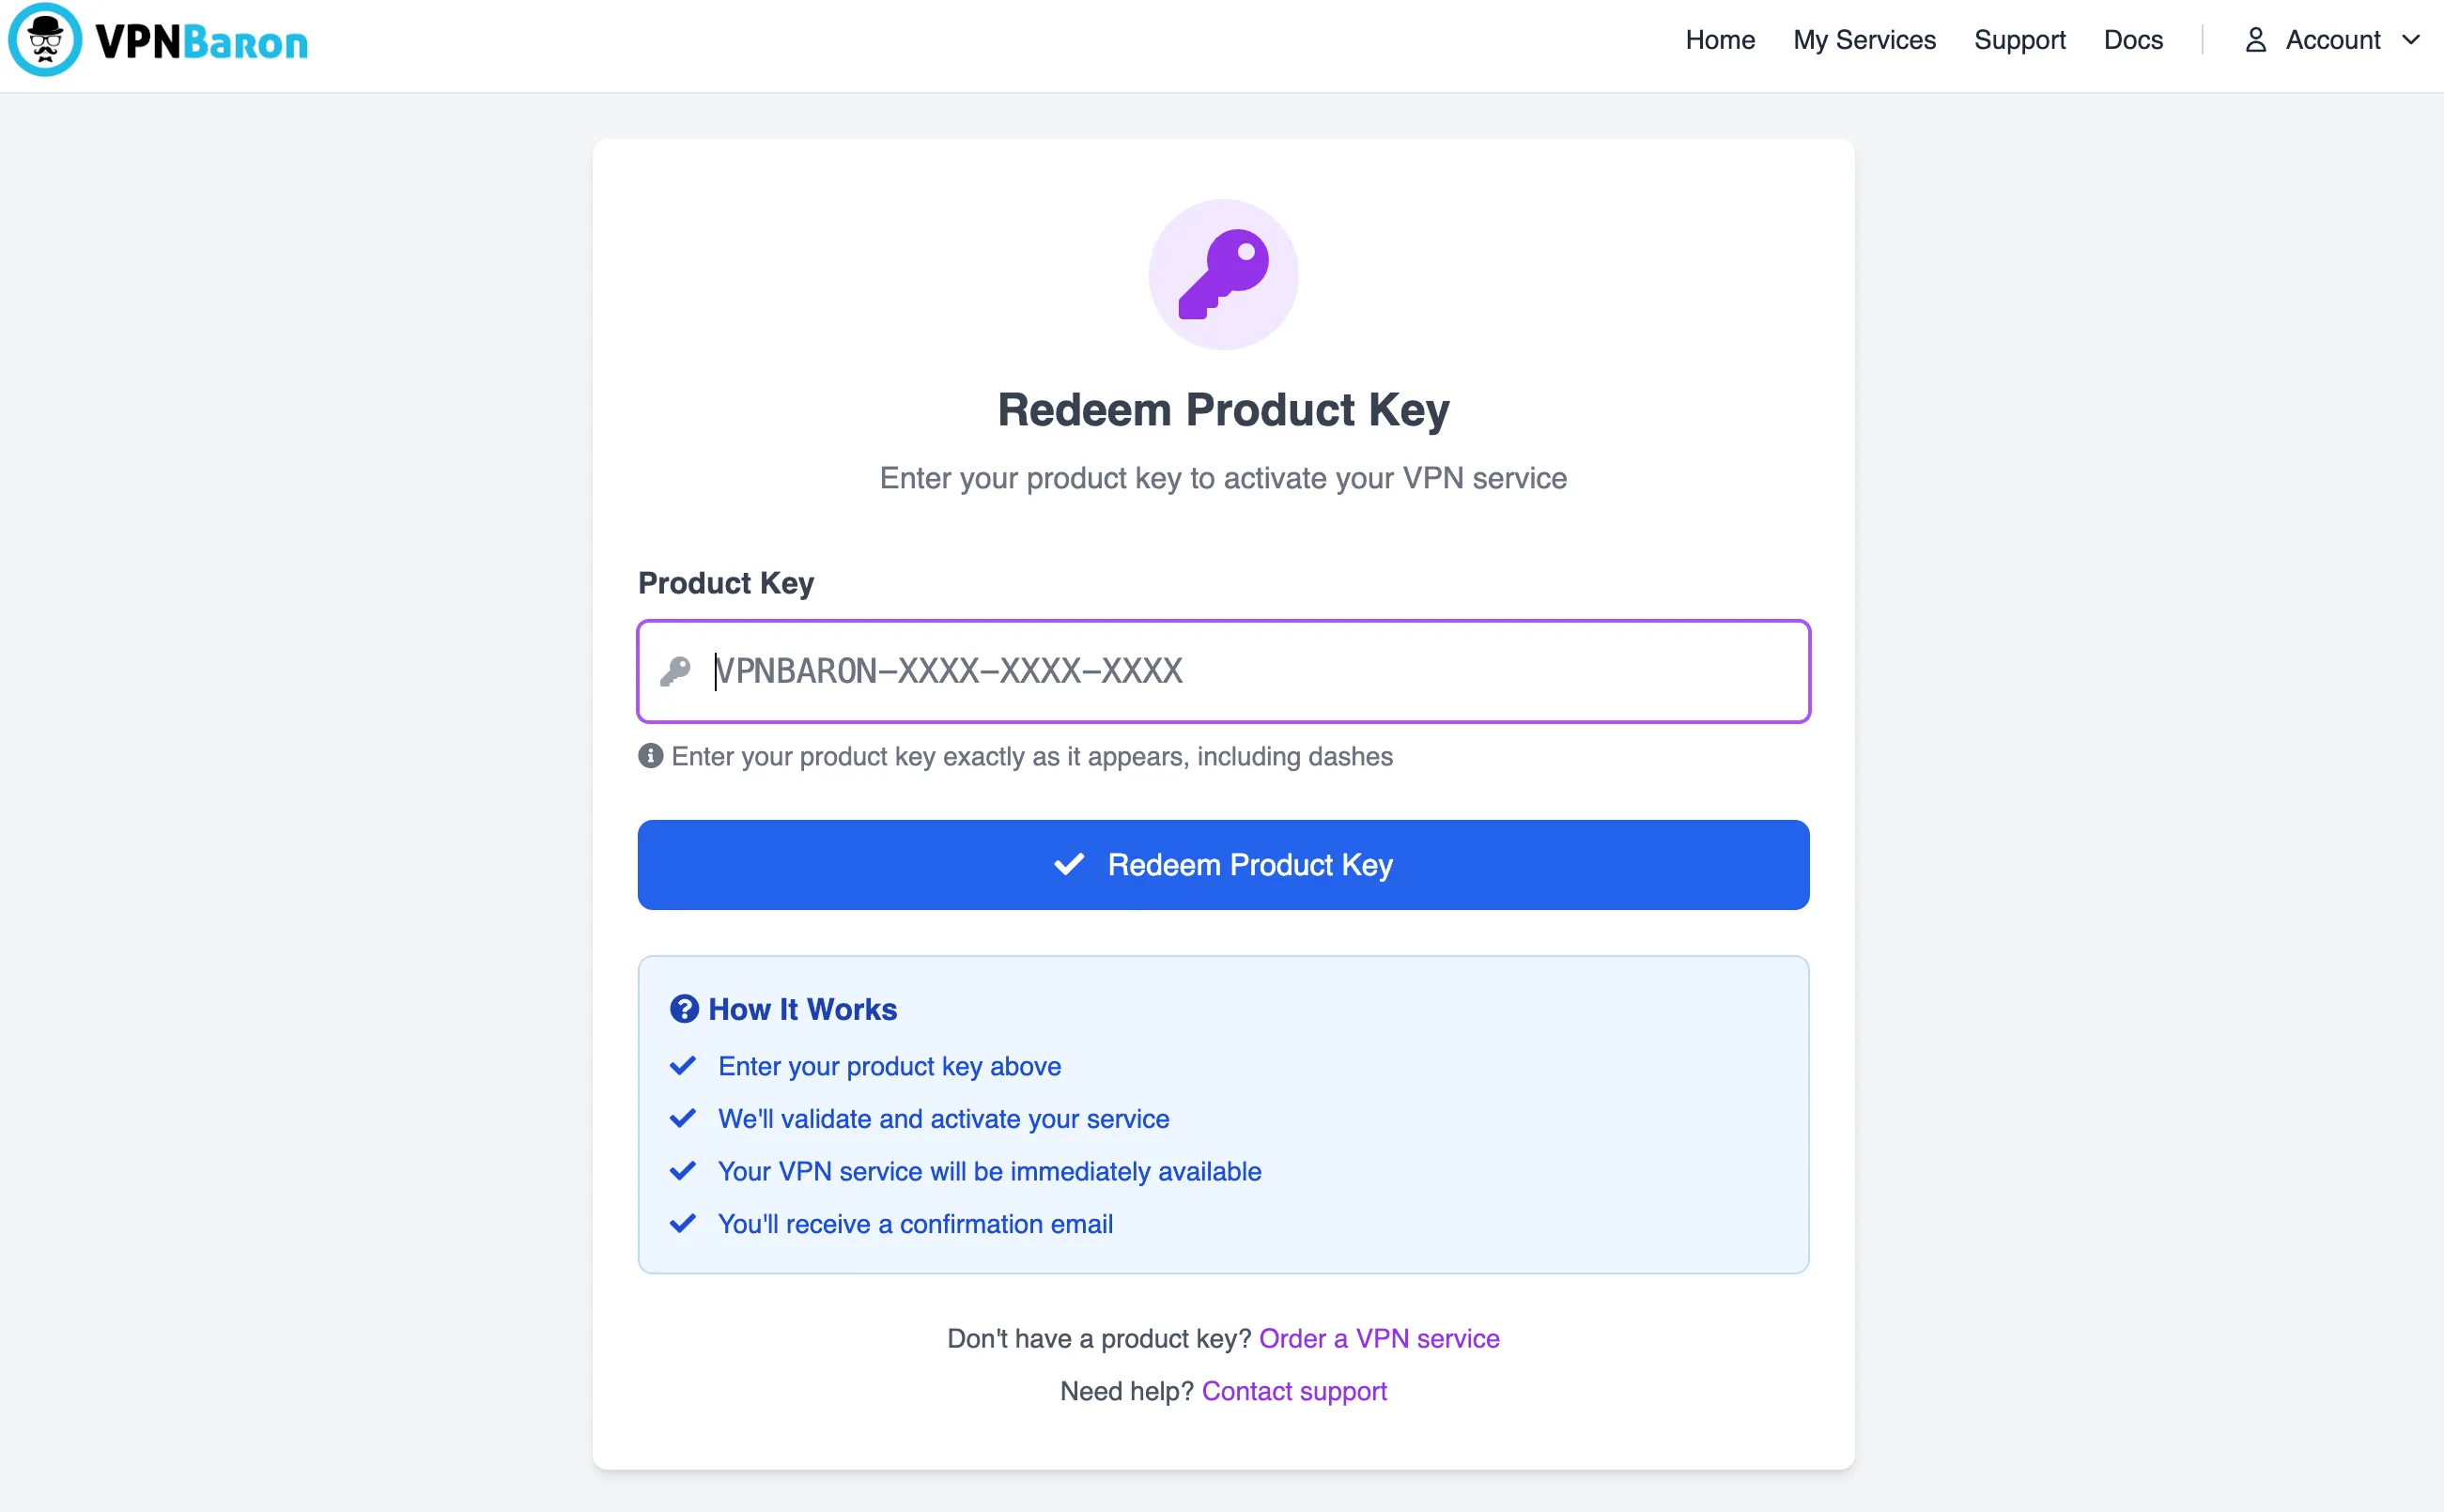
Task: Click the key icon inside the input field
Action: (x=678, y=671)
